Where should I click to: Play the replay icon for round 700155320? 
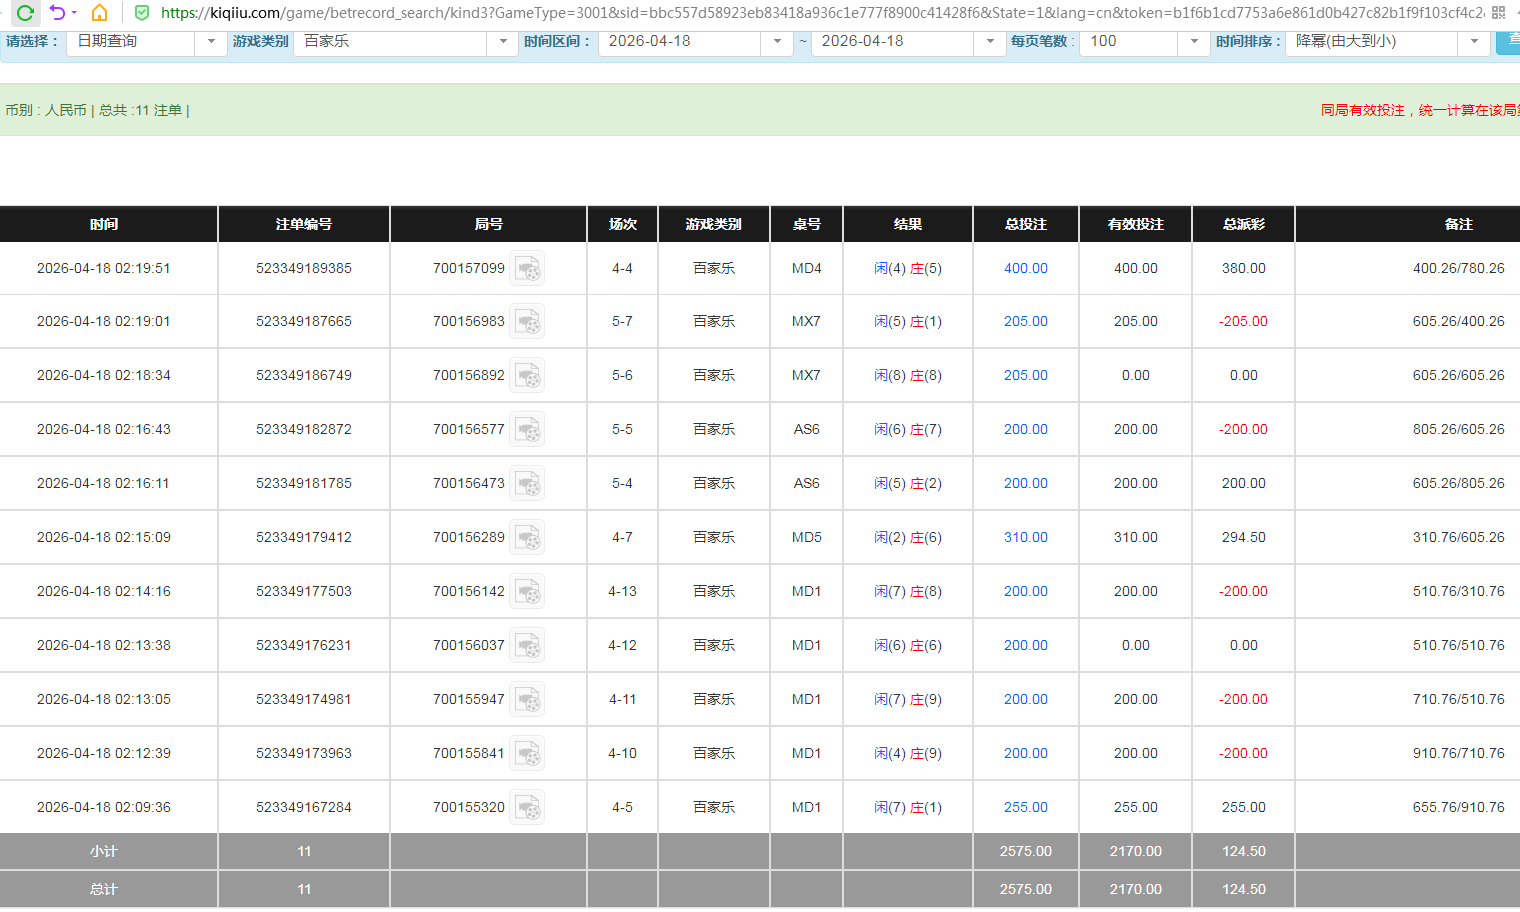pos(527,807)
